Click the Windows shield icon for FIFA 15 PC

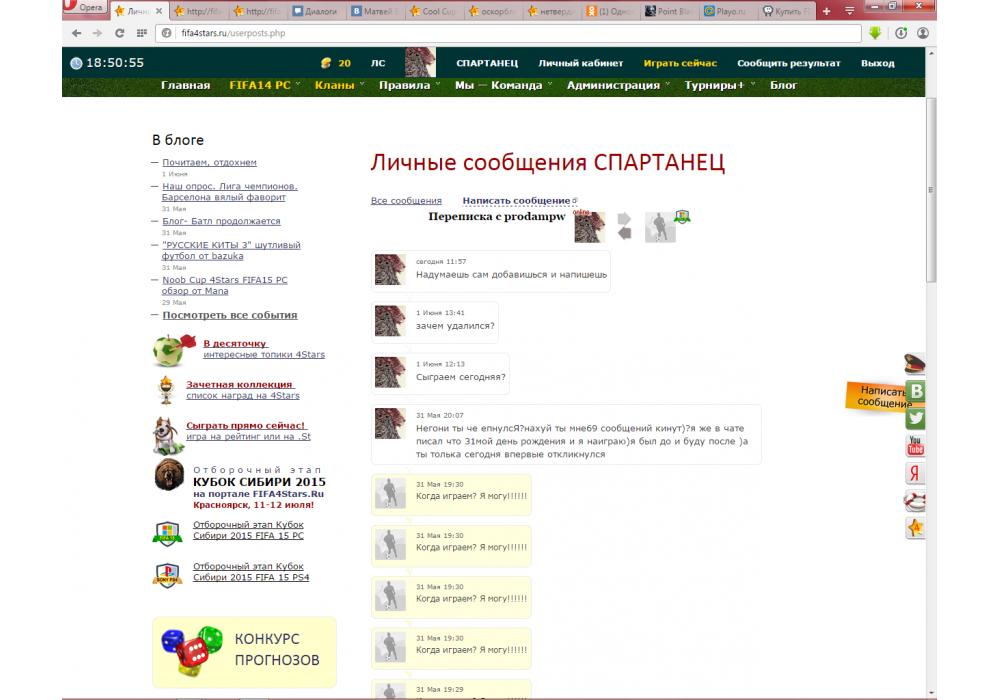(167, 534)
